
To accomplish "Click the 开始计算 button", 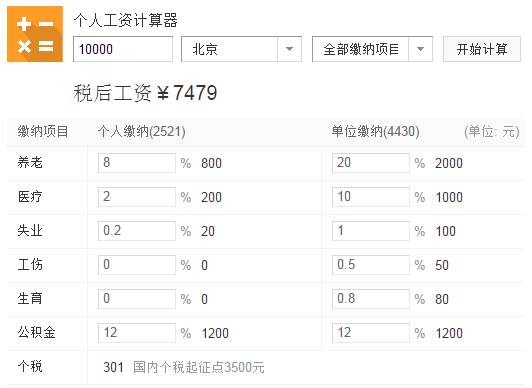I will tap(482, 49).
